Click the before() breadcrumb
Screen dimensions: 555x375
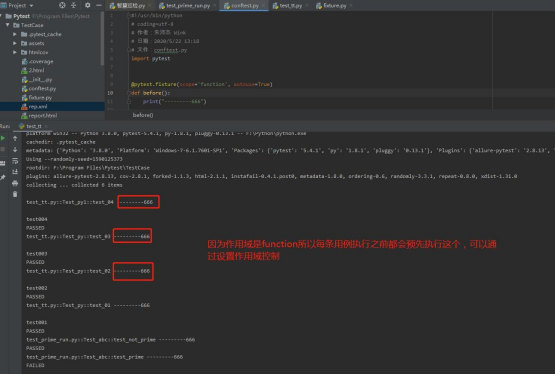coord(143,115)
